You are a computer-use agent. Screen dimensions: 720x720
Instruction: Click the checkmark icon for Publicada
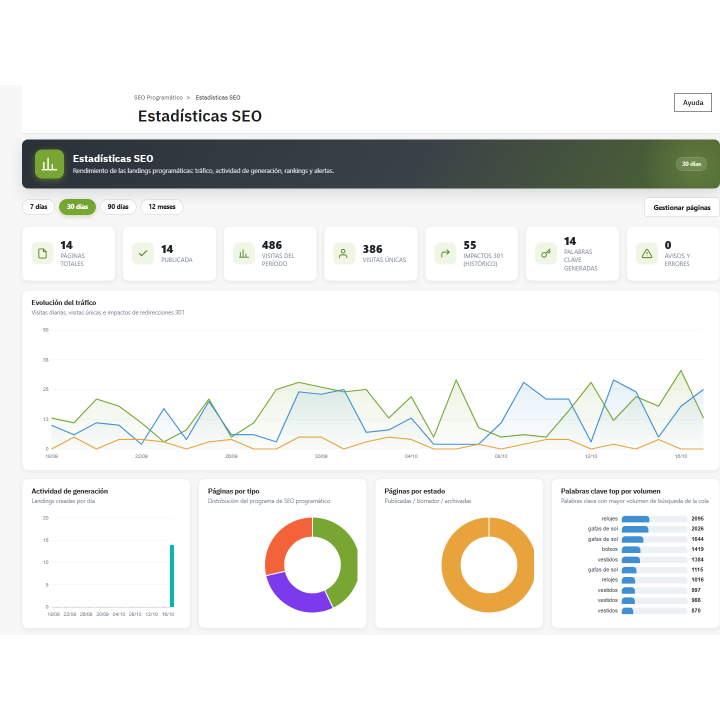[143, 253]
